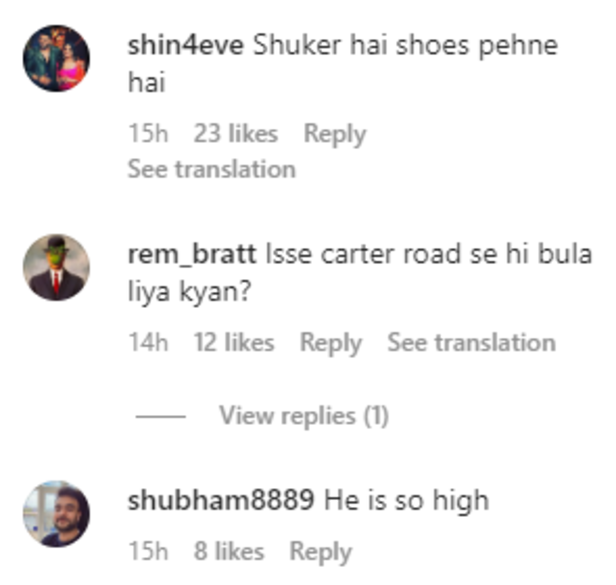Open shubham8889's profile photo
Screen dimensions: 616x585
click(x=57, y=513)
